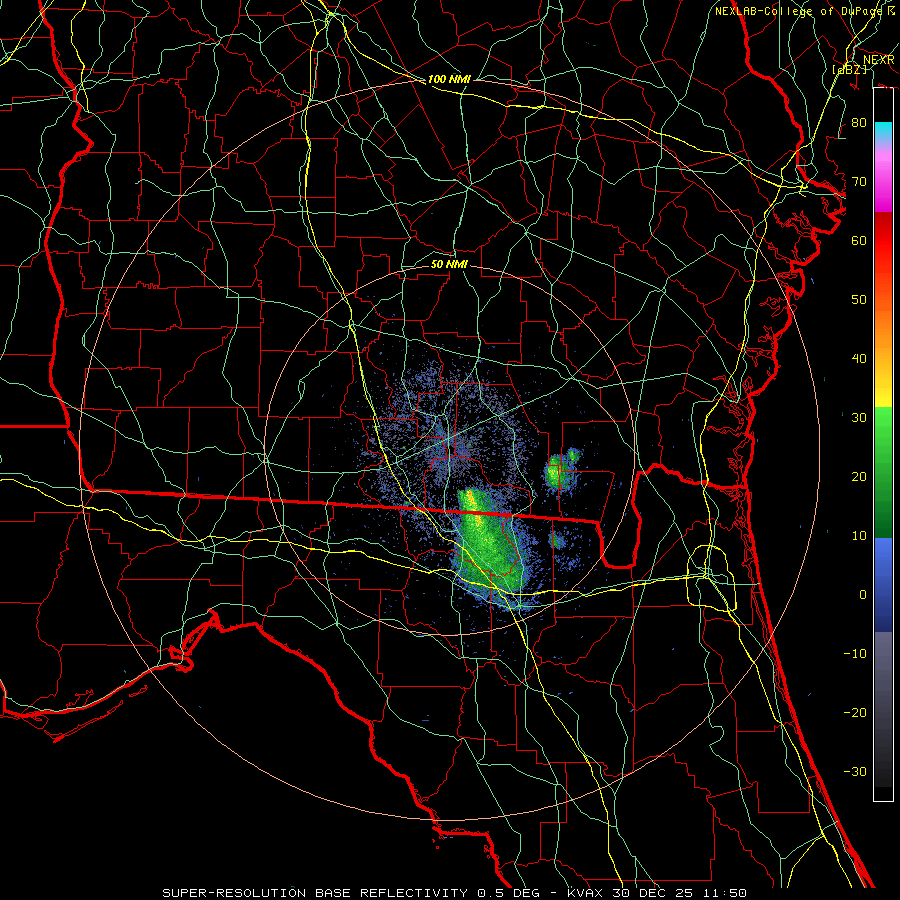Click the 'SUPER-RESOLUTION BASE REFLECTIVITY' caption text

tap(315, 893)
